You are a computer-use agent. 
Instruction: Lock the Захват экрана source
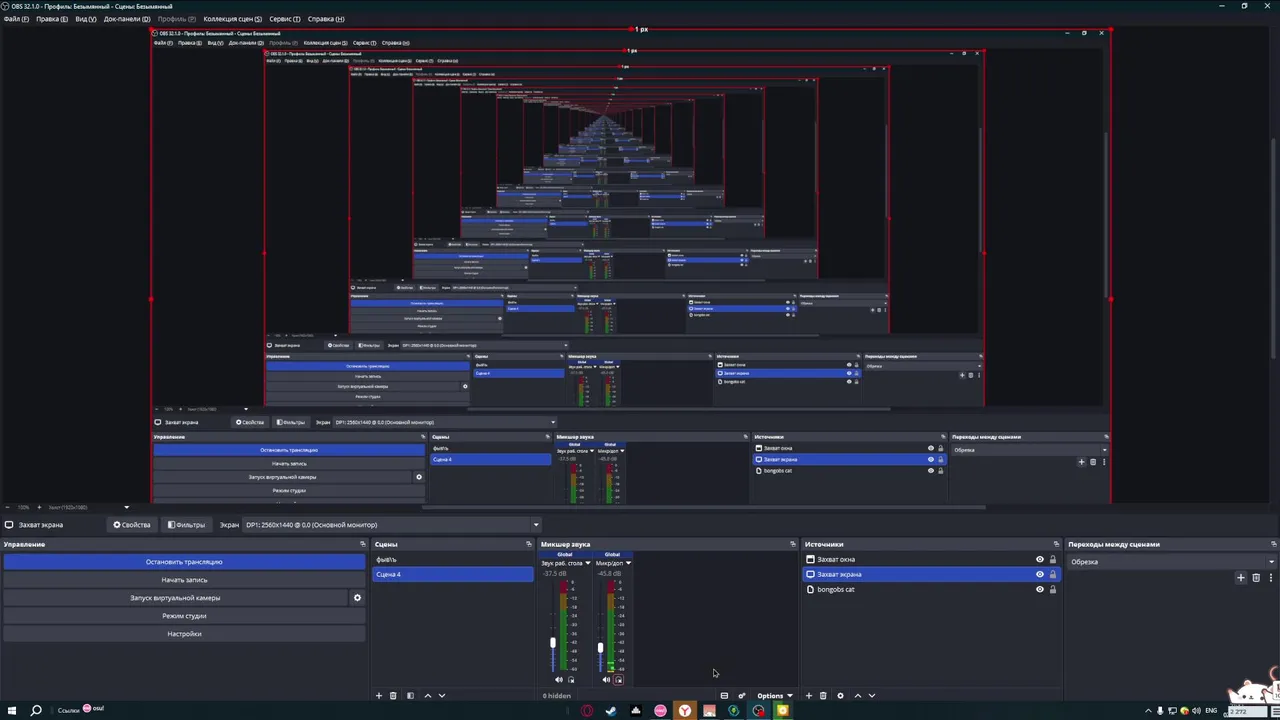[x=1052, y=575]
